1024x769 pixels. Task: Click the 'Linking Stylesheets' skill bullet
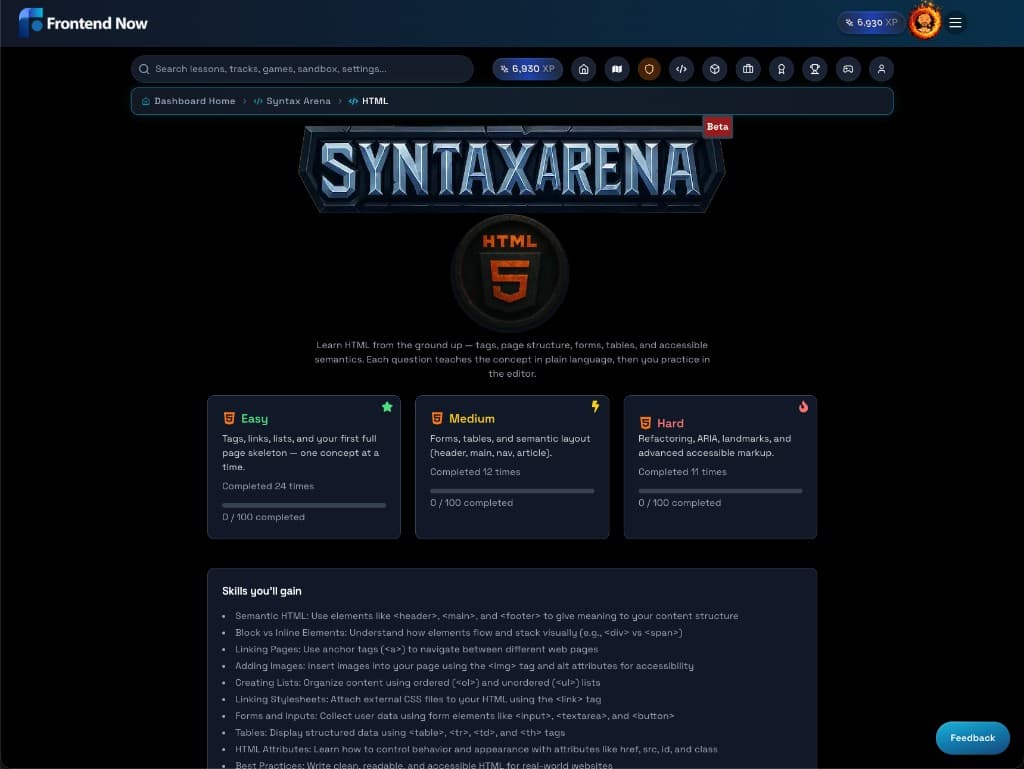coord(418,699)
